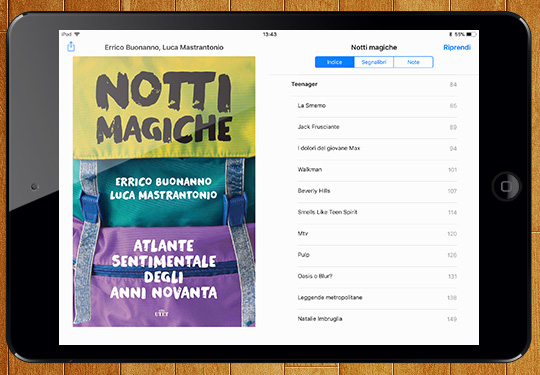The width and height of the screenshot is (540, 375).
Task: Open chapter Jack Frusciante
Action: (x=377, y=127)
